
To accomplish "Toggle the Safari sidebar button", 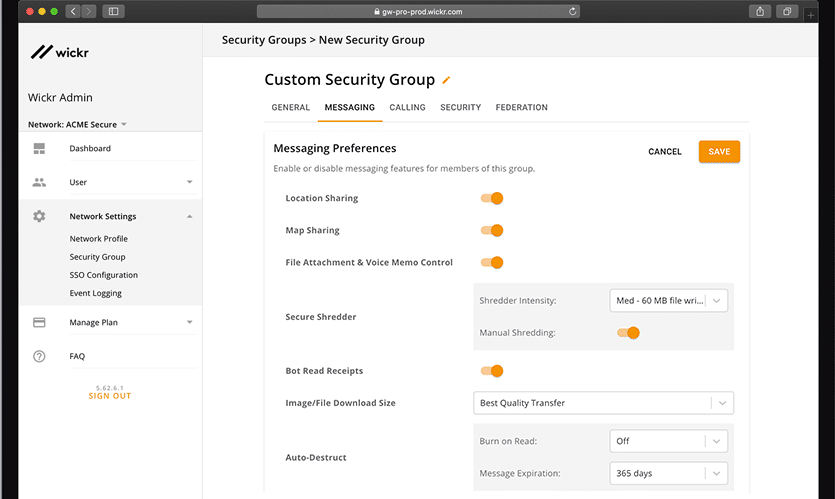I will pos(113,11).
